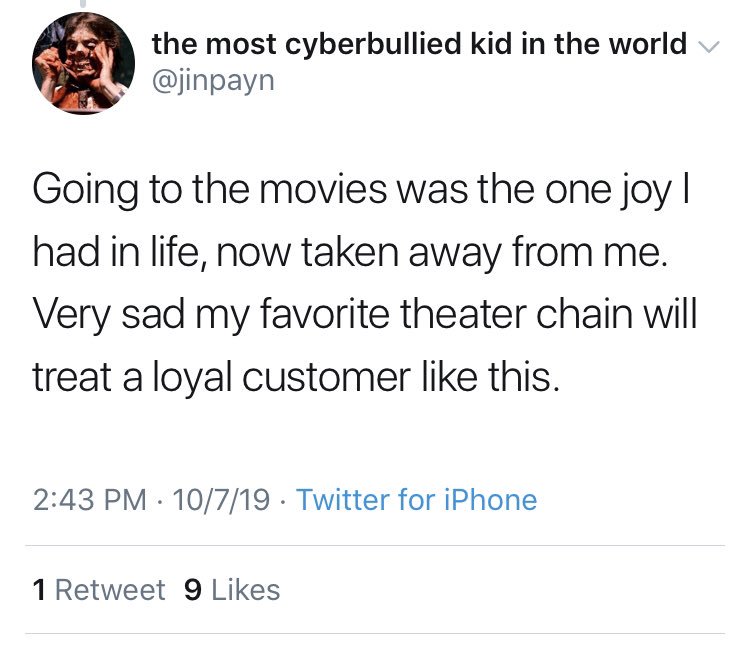Click the tweet line starting "had in life"
Viewport: 750px width, 647px height.
pos(345,255)
